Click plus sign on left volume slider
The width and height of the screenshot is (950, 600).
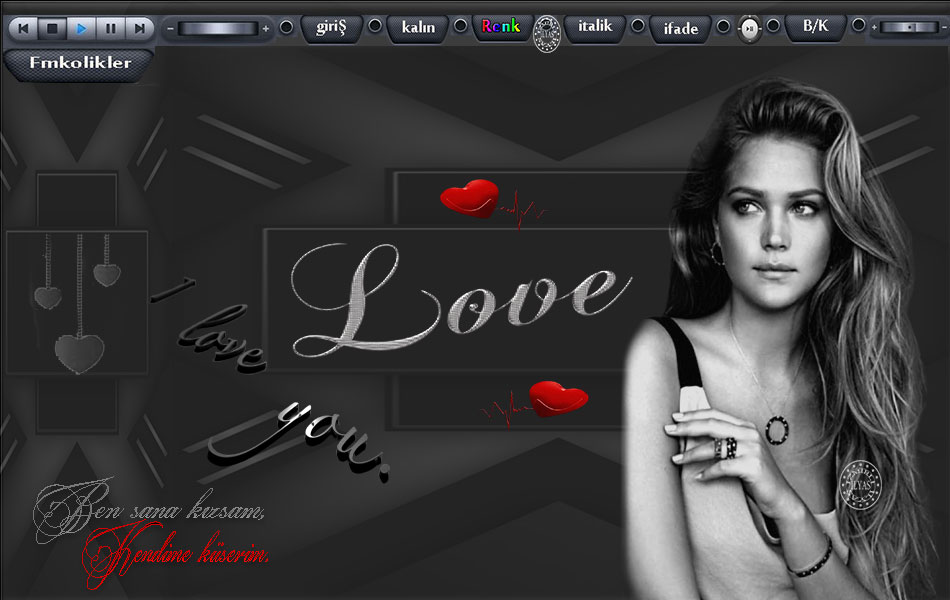(265, 29)
